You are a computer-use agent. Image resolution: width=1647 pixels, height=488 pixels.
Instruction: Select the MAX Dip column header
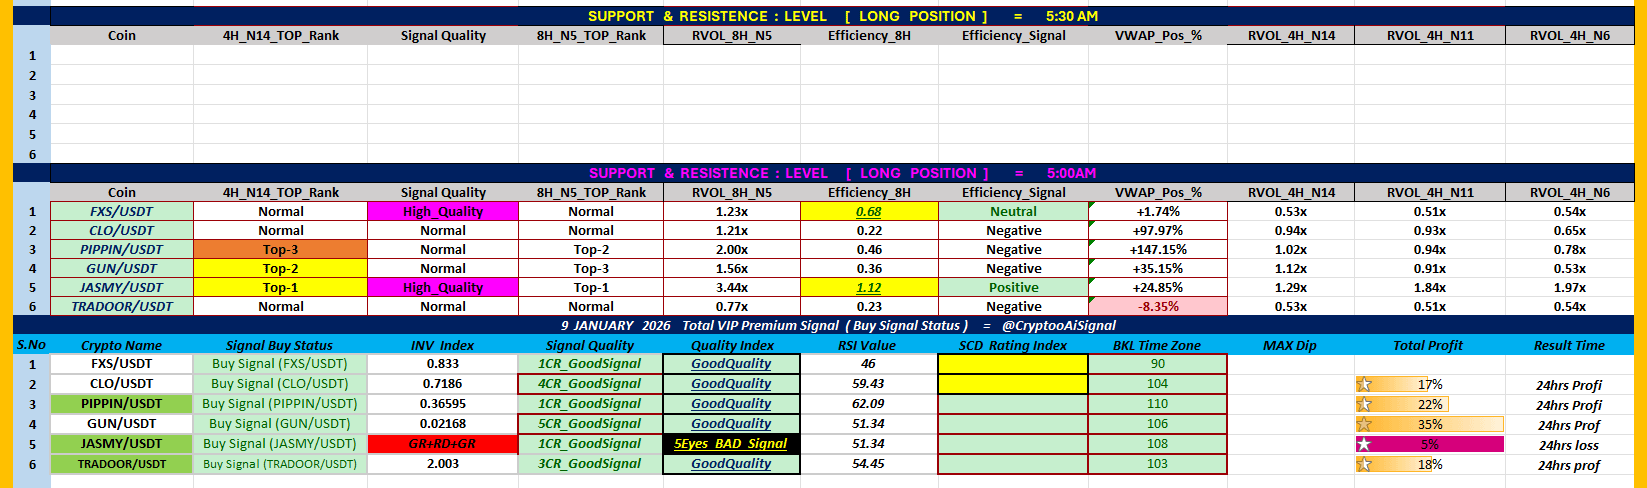pyautogui.click(x=1290, y=345)
